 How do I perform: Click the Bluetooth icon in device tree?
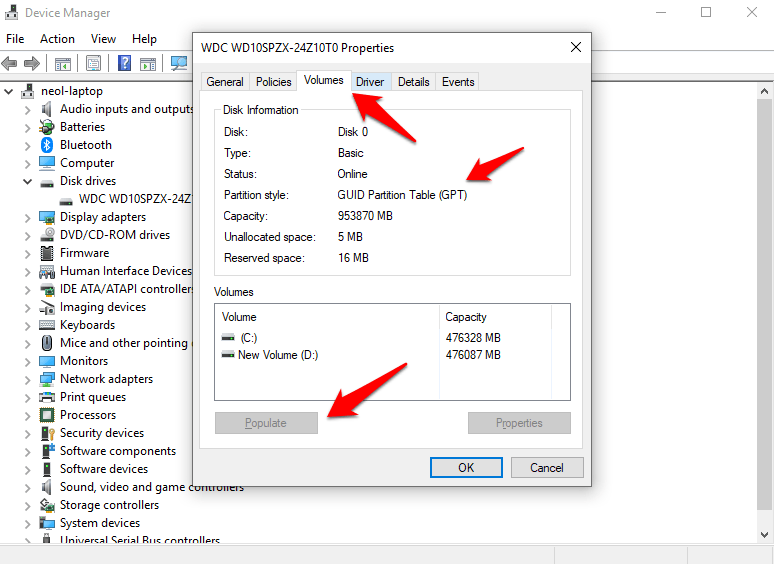point(47,145)
